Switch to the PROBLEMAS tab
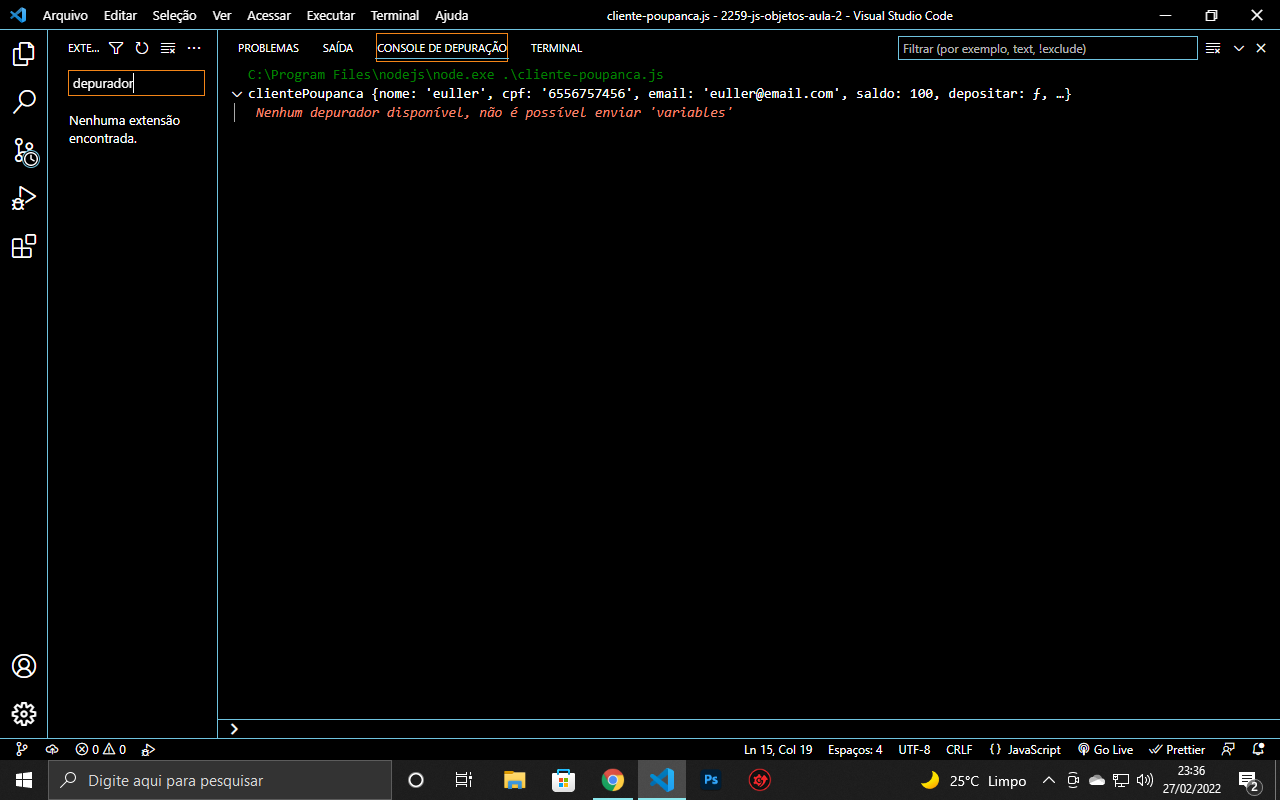 268,48
